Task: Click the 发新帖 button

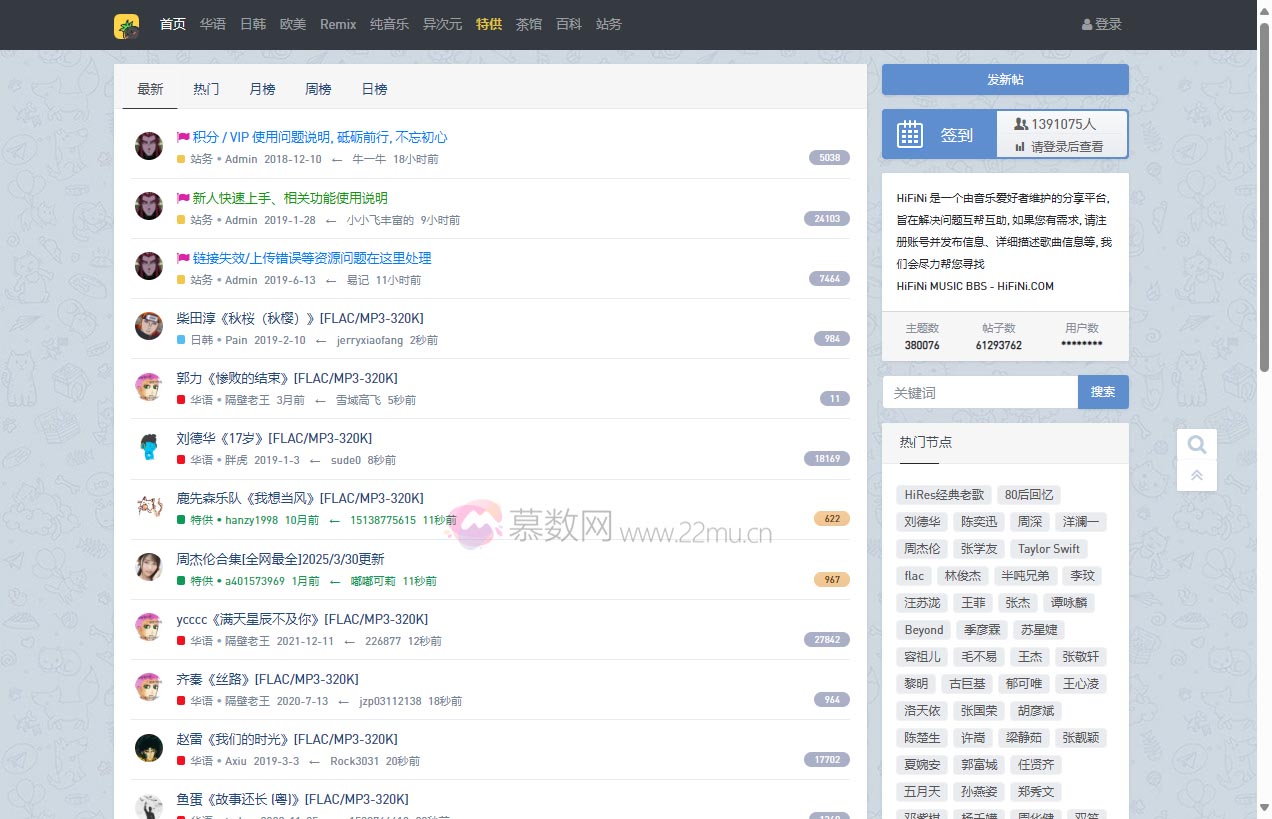Action: click(x=1004, y=79)
